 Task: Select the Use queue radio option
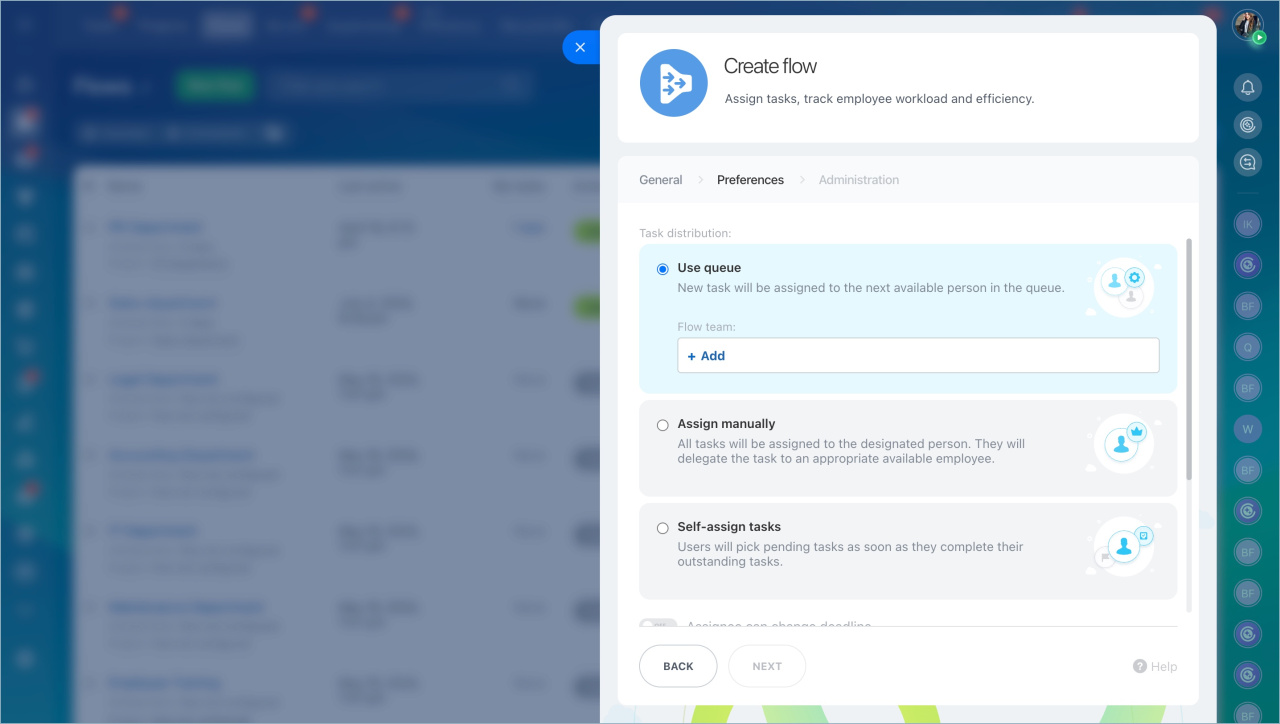(662, 269)
